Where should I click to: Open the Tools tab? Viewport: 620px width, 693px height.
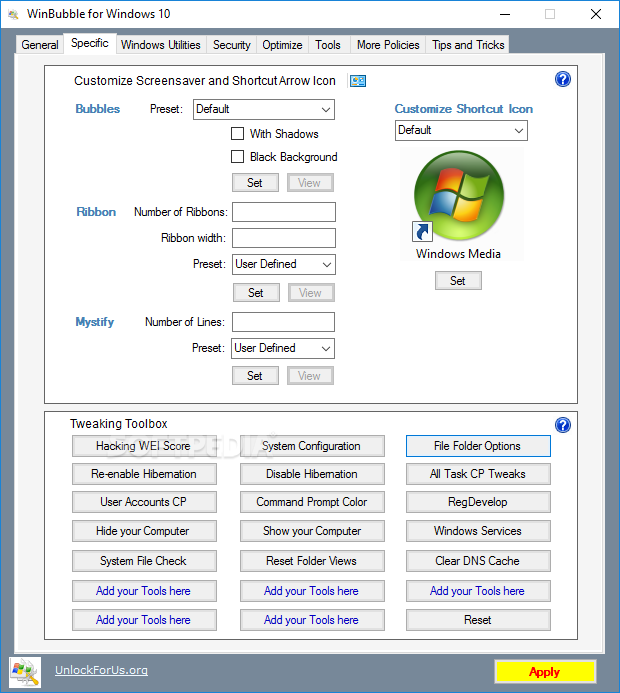coord(328,45)
